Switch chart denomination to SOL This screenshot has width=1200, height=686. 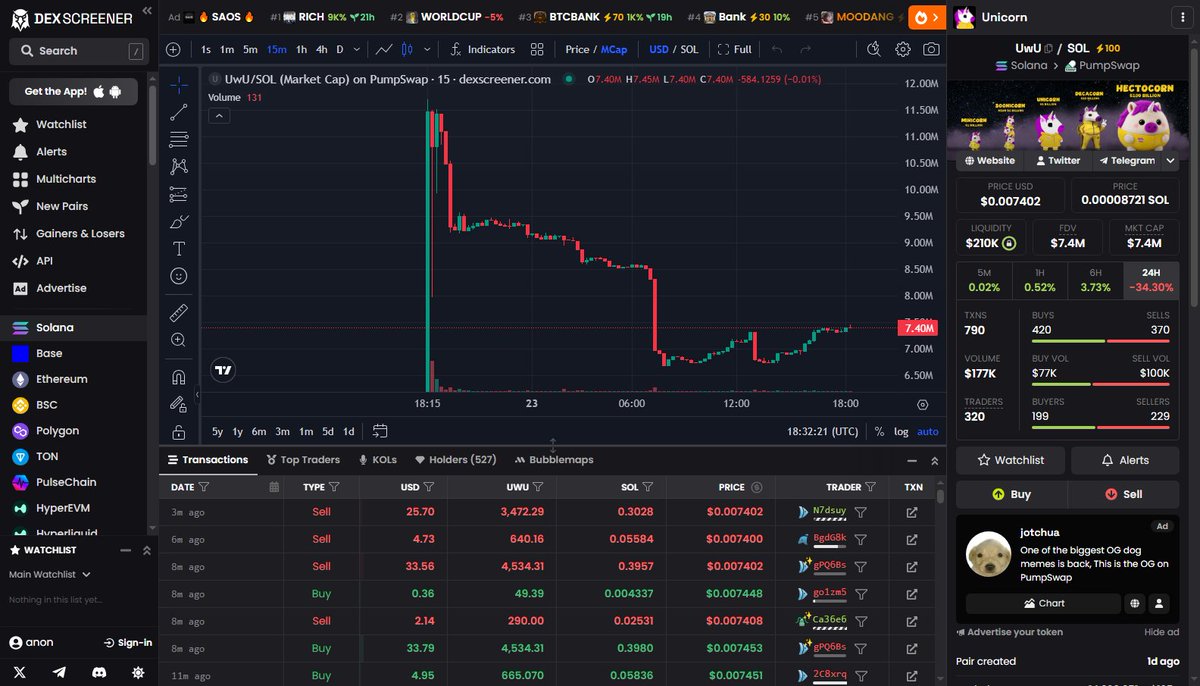[x=689, y=49]
